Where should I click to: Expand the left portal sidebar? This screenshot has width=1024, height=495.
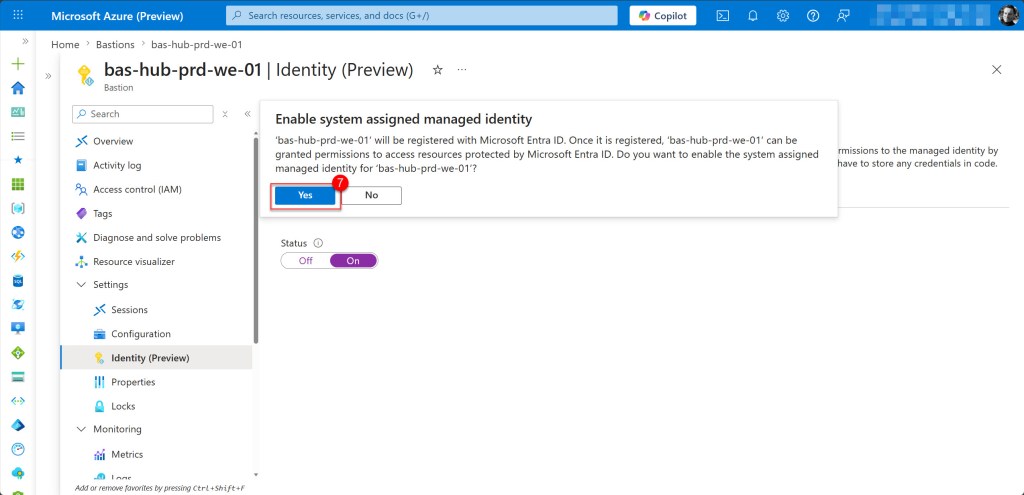25,41
